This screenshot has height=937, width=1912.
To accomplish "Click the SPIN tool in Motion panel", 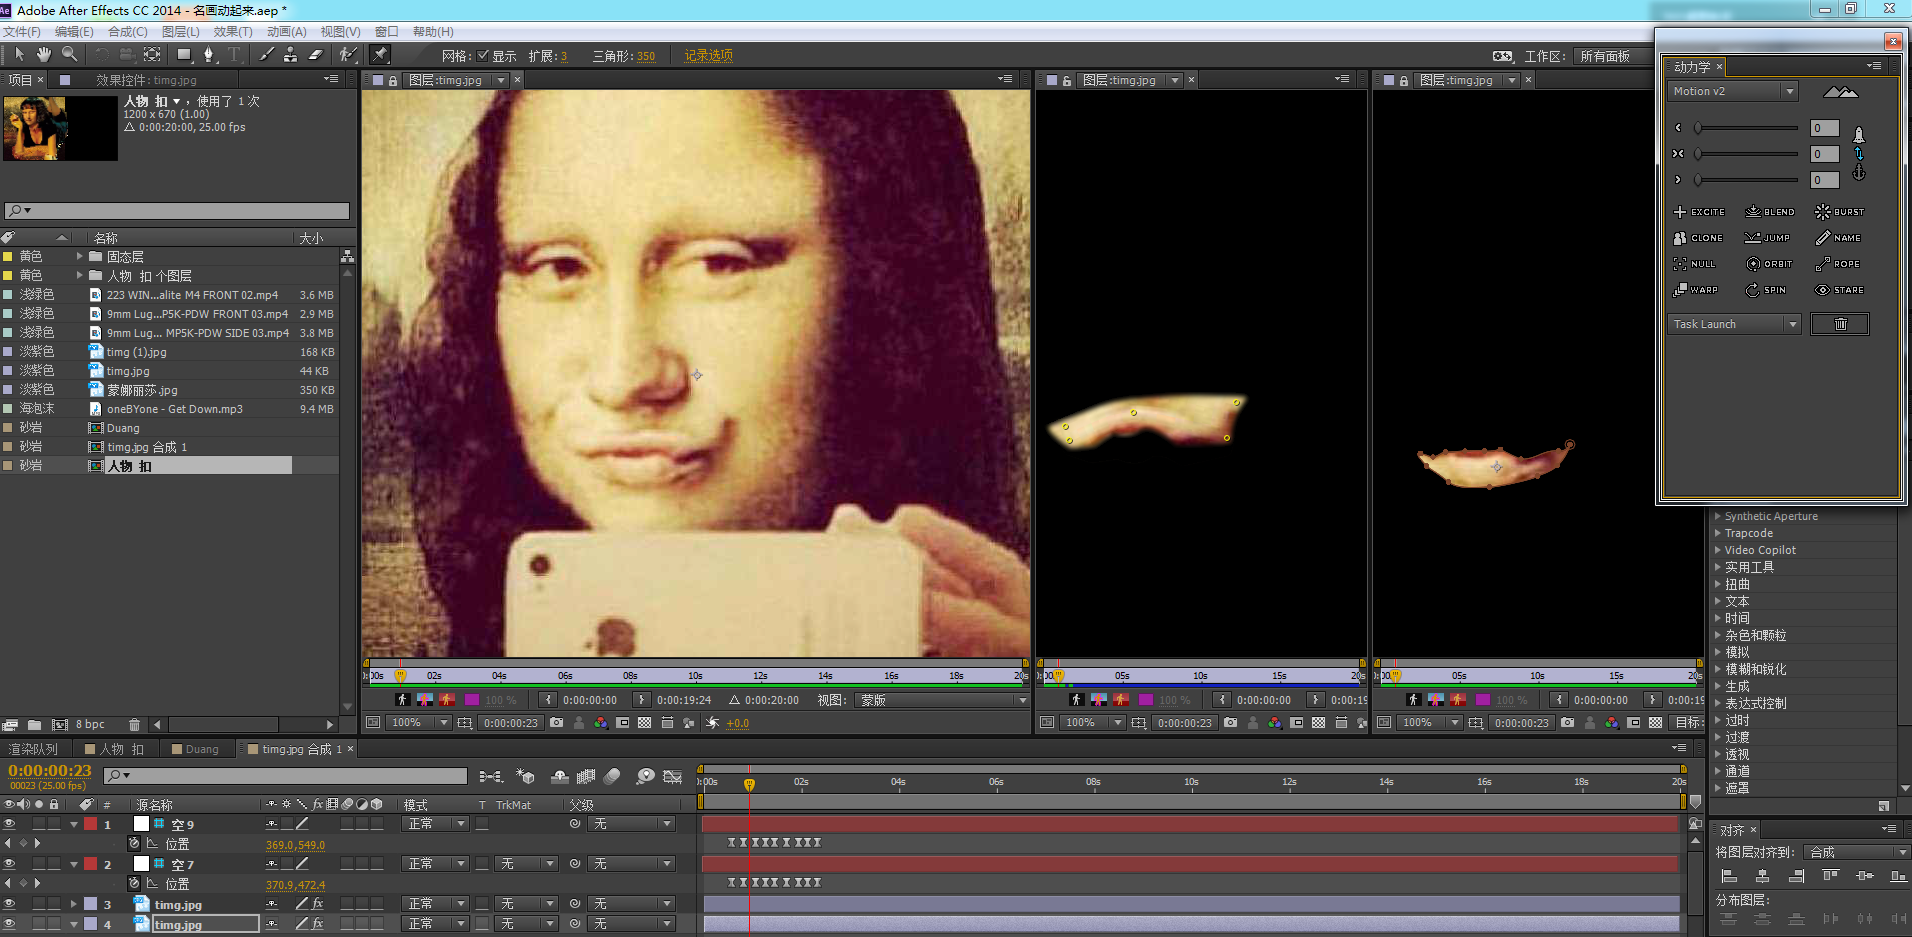I will point(1766,290).
